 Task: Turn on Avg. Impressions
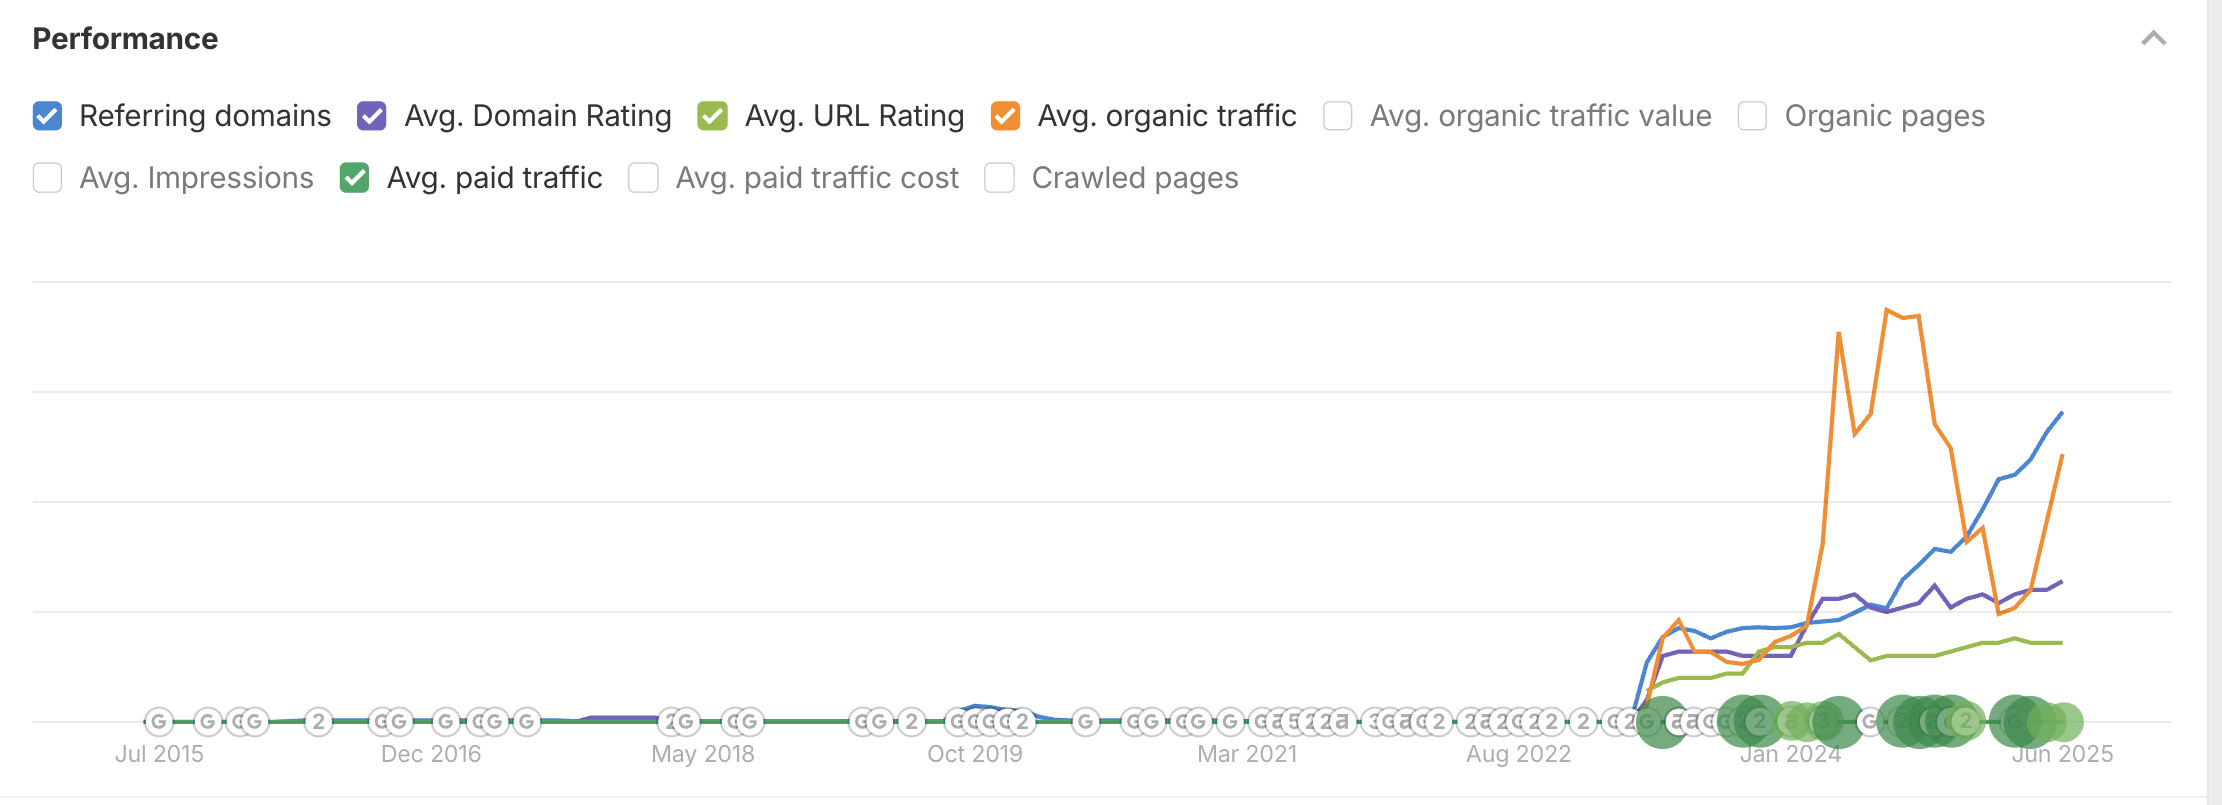[47, 178]
